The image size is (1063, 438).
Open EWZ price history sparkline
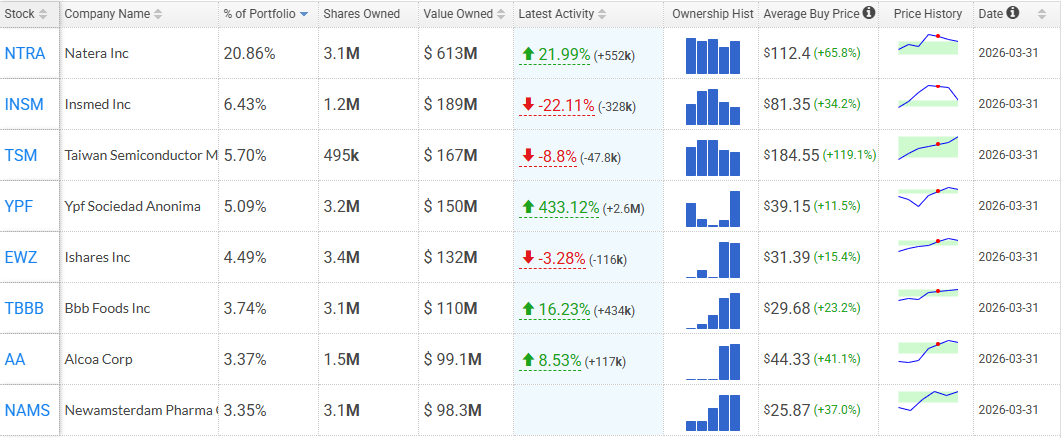(x=928, y=245)
